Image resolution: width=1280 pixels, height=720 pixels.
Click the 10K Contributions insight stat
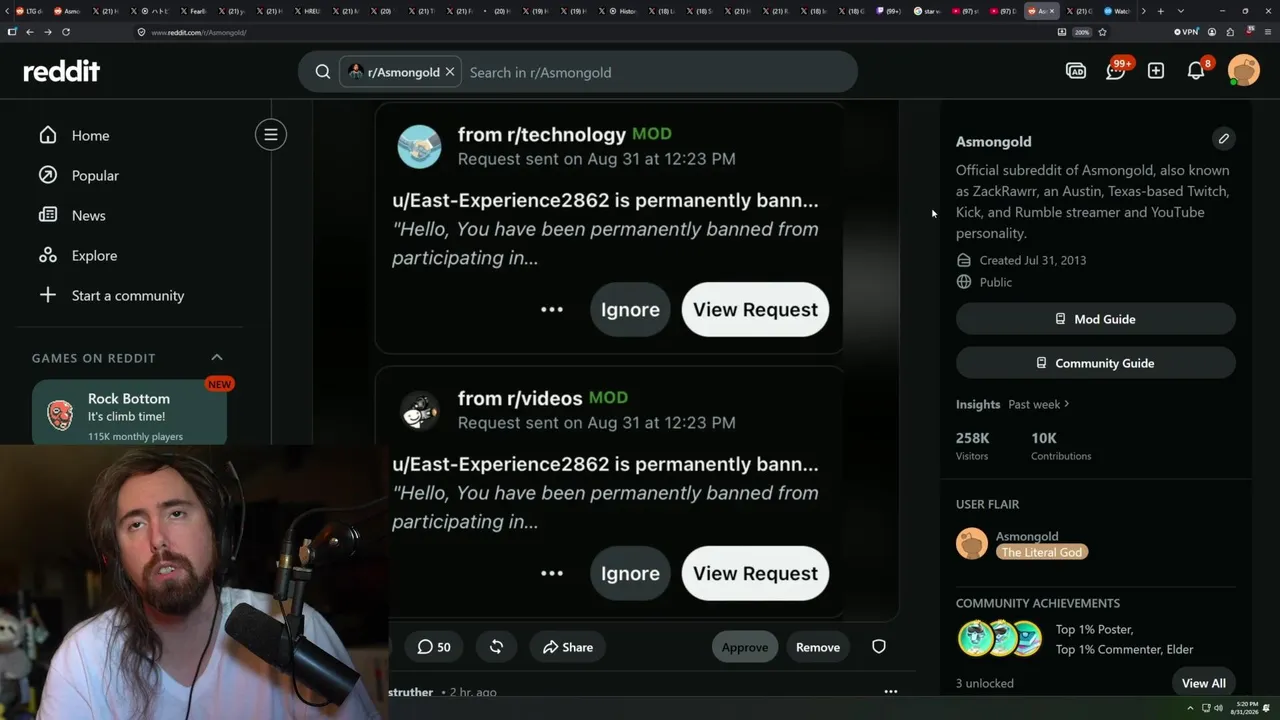pyautogui.click(x=1061, y=446)
